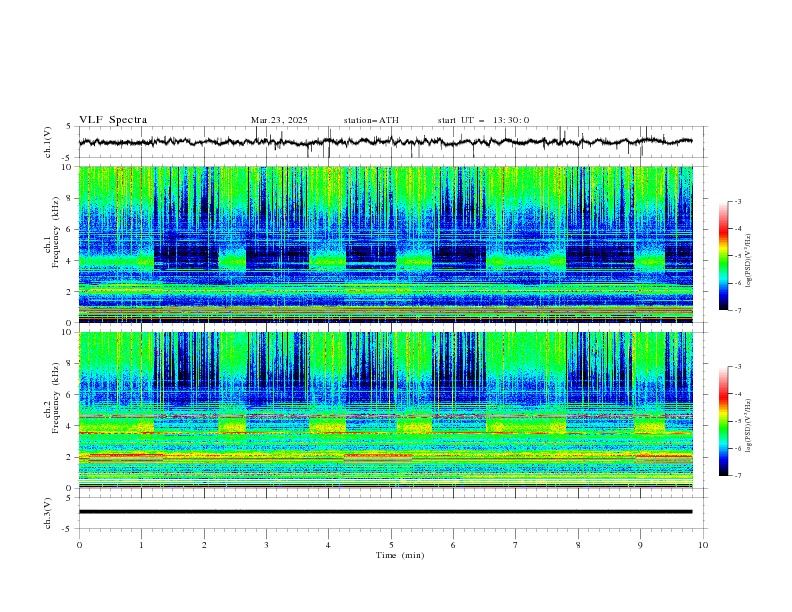The width and height of the screenshot is (792, 612).
Task: Click the "-3" tick on the ch.1 colorbar
Action: 738,201
